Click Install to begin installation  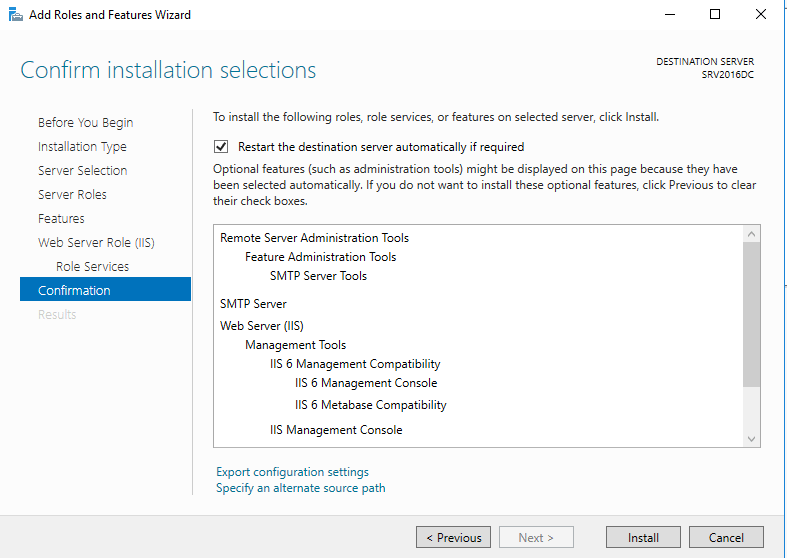(643, 537)
